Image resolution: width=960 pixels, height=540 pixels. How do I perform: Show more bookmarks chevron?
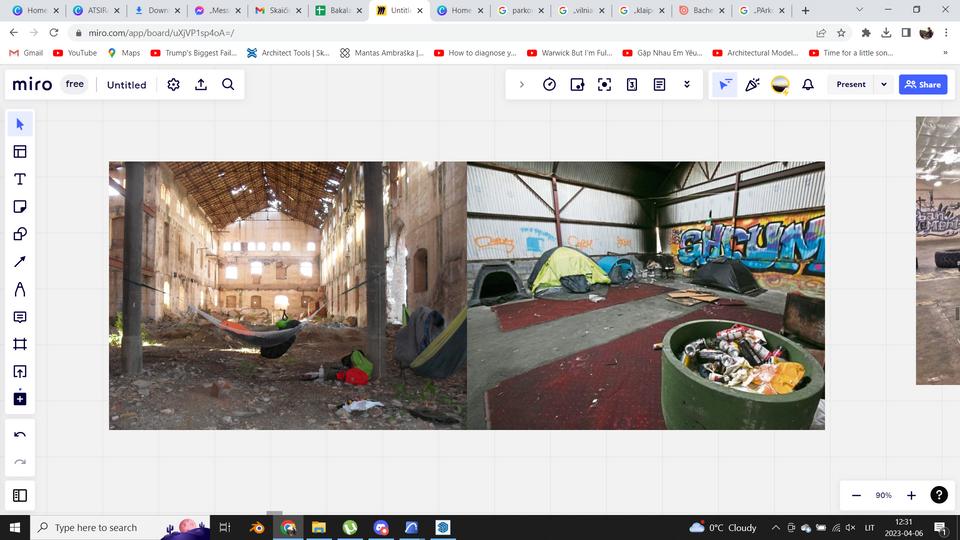point(945,53)
